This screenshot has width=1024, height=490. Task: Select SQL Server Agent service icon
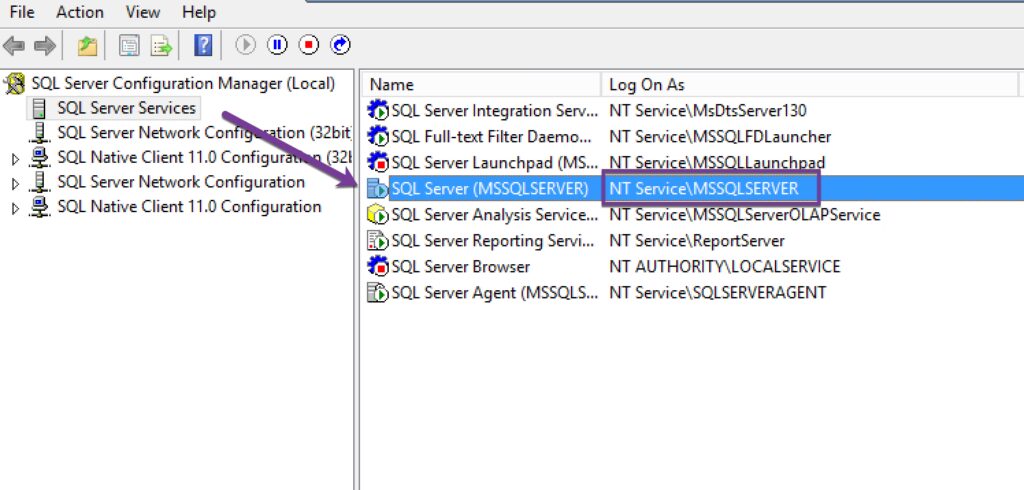[x=378, y=293]
